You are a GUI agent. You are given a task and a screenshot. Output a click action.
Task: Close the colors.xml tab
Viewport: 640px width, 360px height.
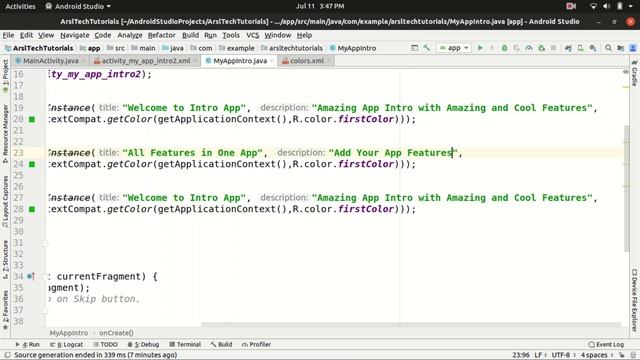tap(329, 61)
